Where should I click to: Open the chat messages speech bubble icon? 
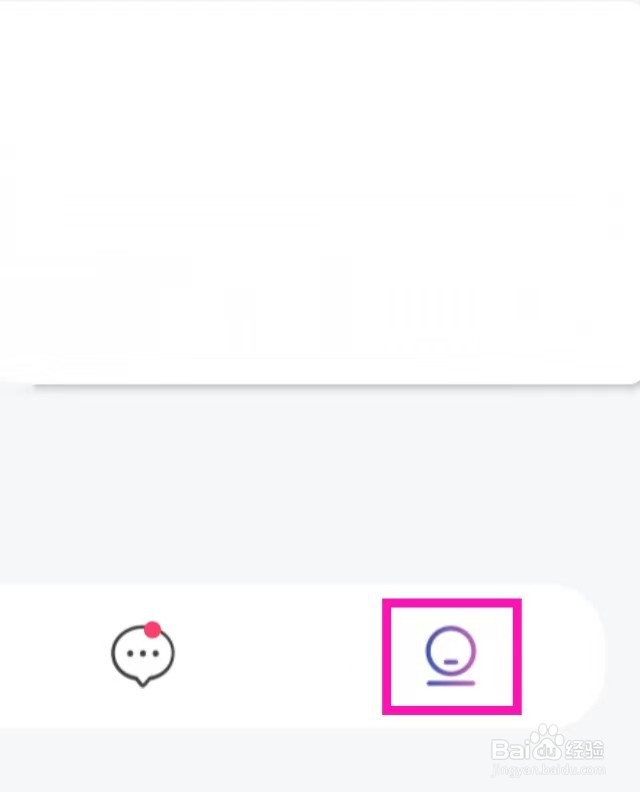(x=143, y=655)
